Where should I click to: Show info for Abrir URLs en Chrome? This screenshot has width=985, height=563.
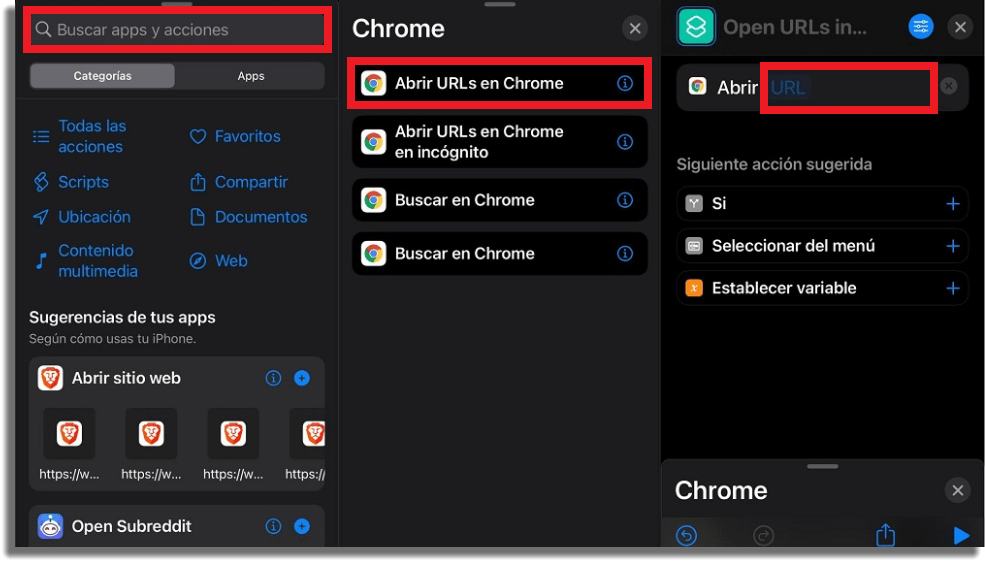coord(625,84)
